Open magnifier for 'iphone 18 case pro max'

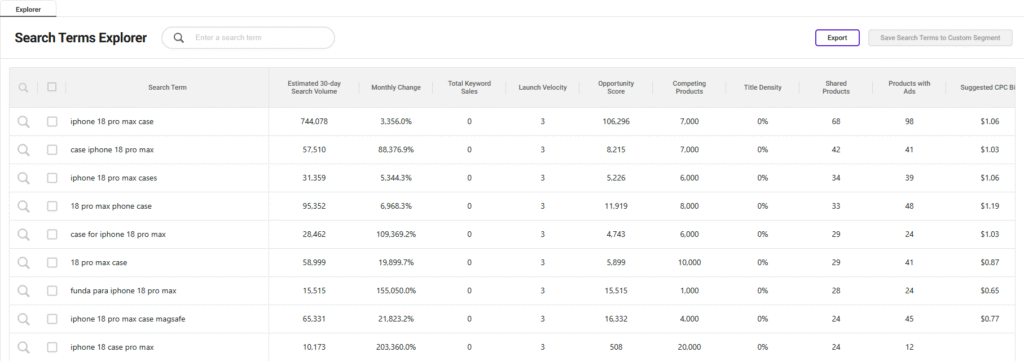point(24,347)
